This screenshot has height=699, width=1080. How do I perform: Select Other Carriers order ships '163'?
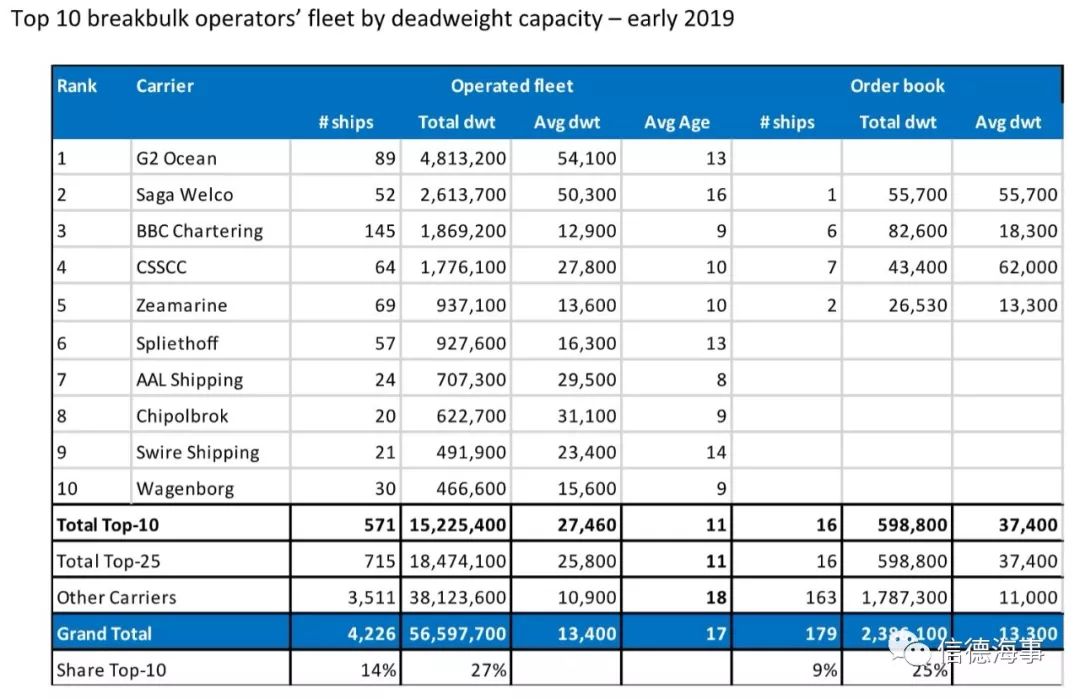tap(821, 598)
